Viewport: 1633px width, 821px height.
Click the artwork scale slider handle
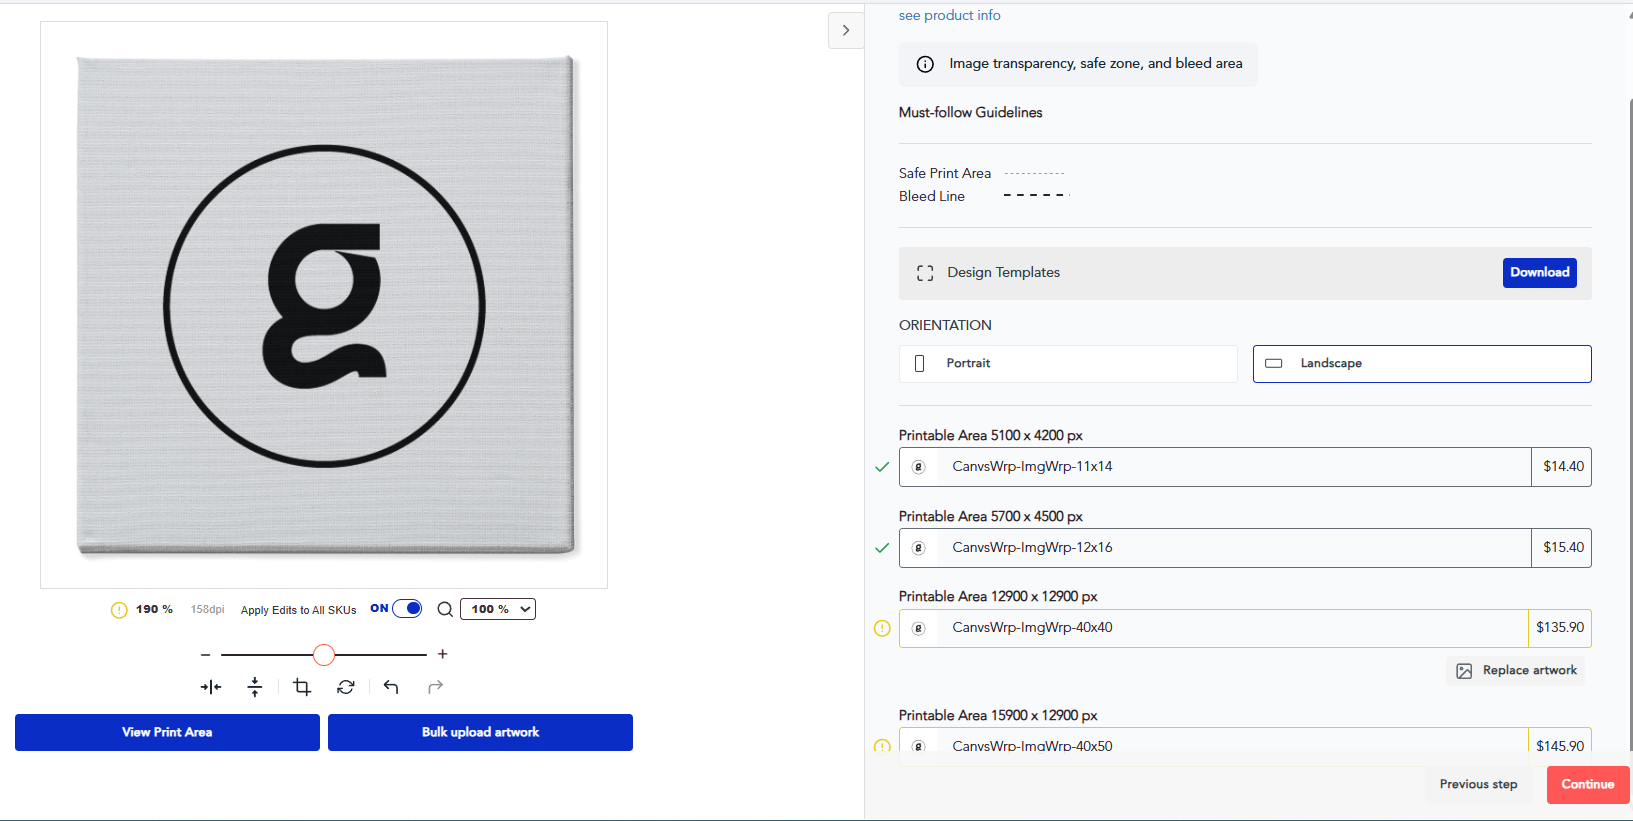(324, 655)
